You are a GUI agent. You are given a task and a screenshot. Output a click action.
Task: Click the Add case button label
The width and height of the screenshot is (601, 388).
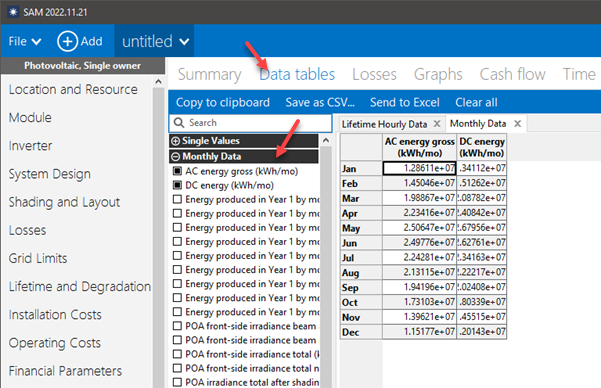click(92, 41)
